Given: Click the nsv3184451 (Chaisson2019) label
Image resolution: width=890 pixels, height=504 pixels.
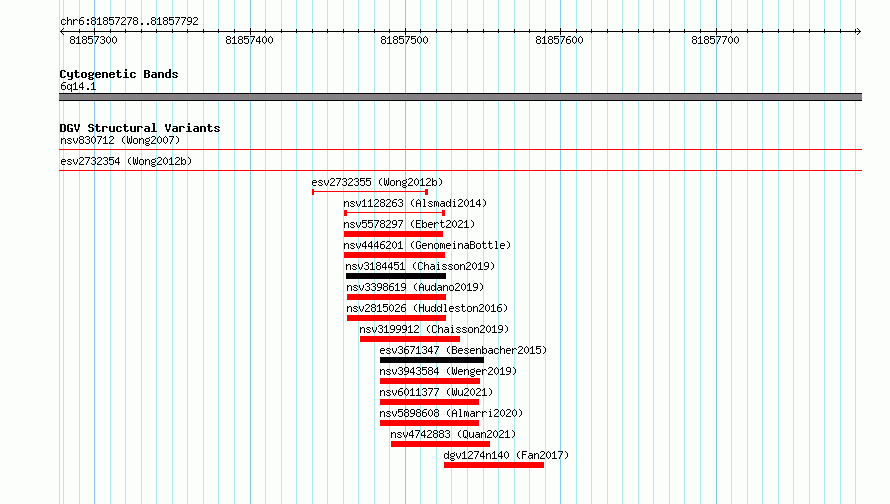Looking at the screenshot, I should pyautogui.click(x=420, y=266).
